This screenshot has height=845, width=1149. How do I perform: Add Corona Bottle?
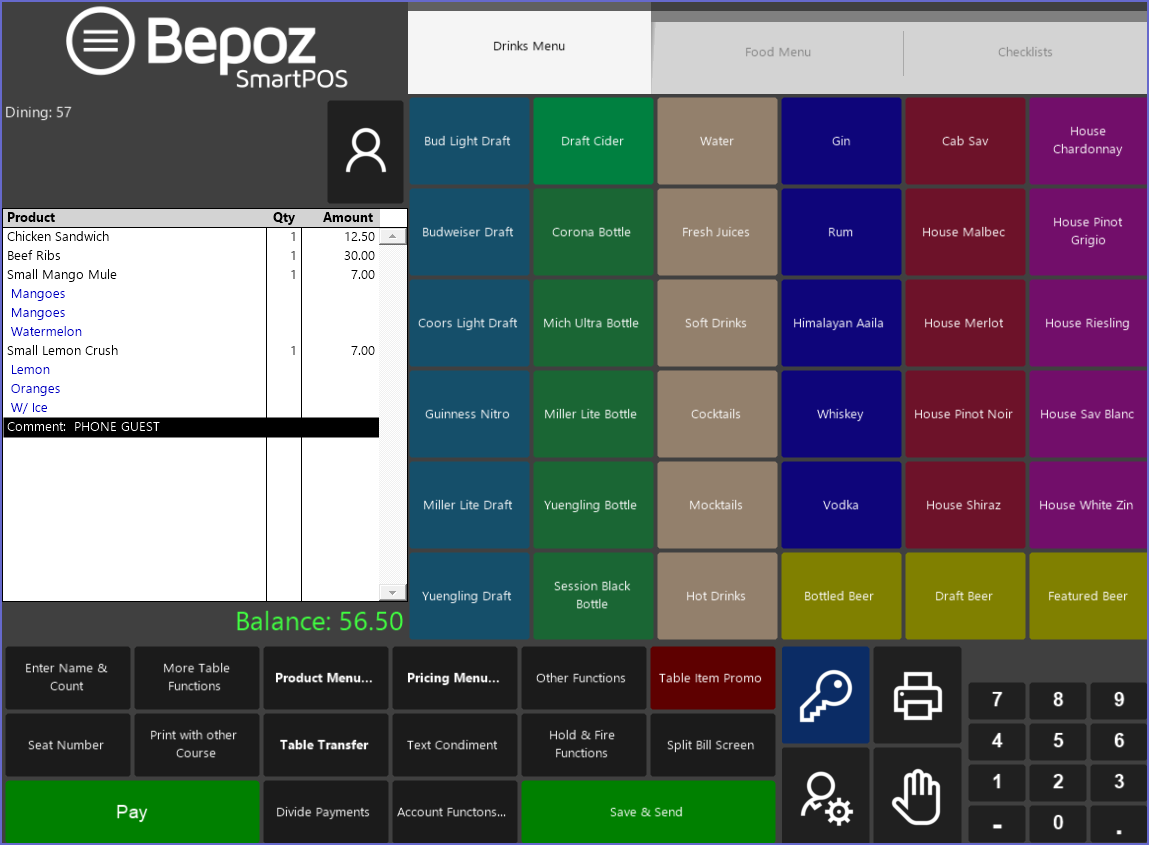coord(592,232)
